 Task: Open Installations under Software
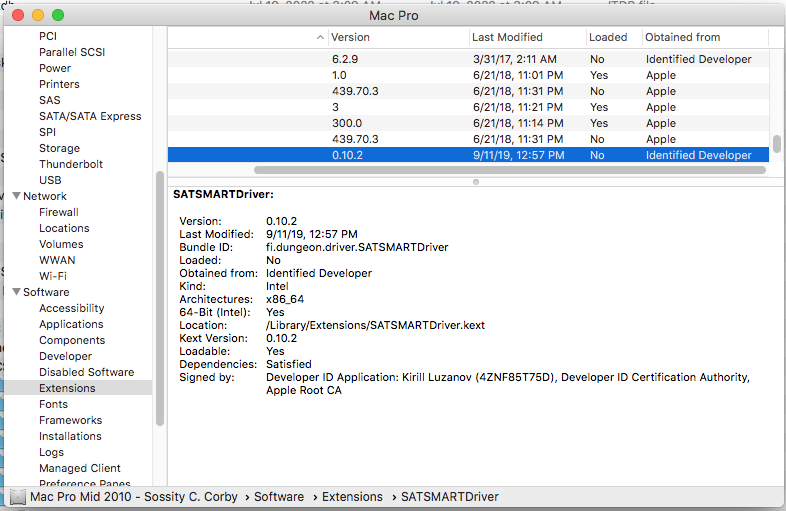(70, 436)
